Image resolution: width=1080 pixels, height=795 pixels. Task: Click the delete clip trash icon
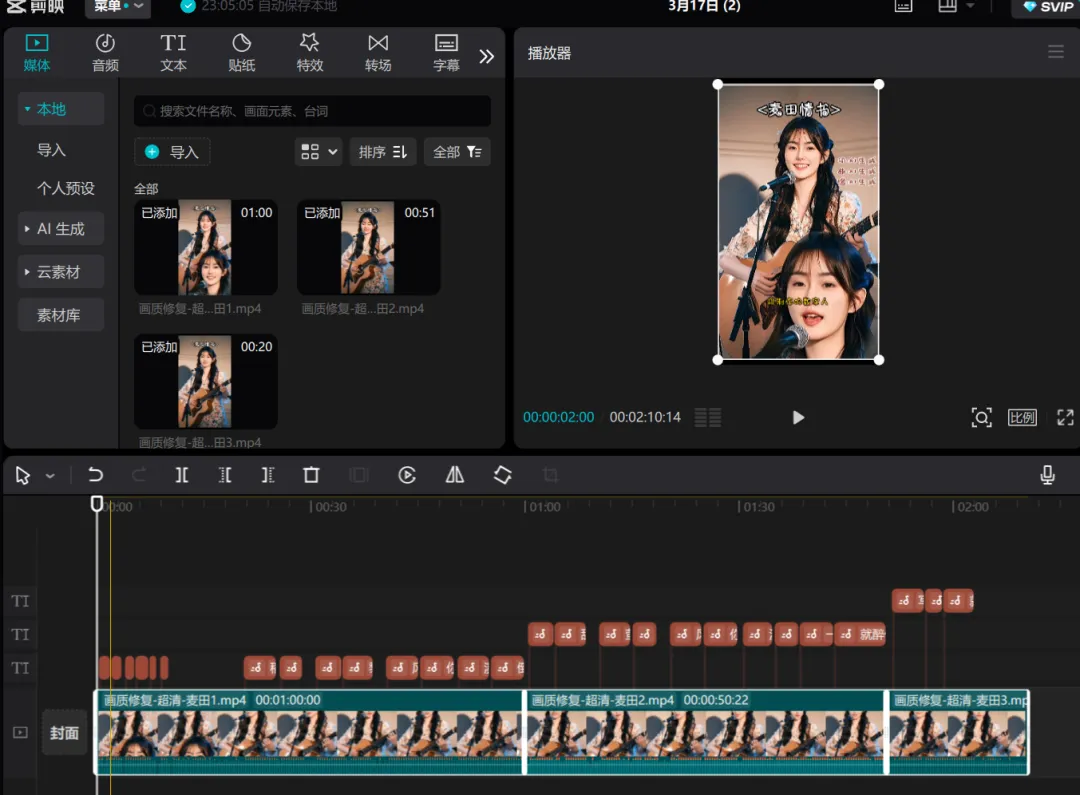click(311, 475)
